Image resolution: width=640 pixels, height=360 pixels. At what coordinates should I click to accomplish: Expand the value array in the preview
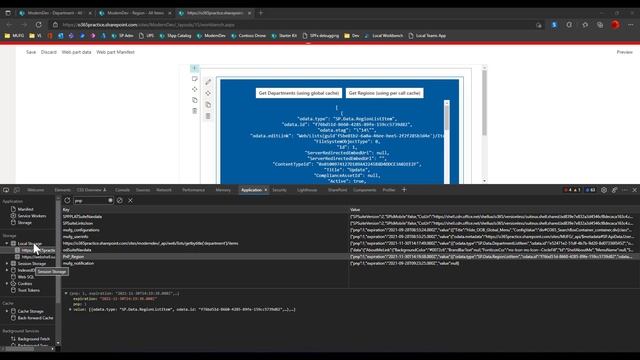[70, 309]
